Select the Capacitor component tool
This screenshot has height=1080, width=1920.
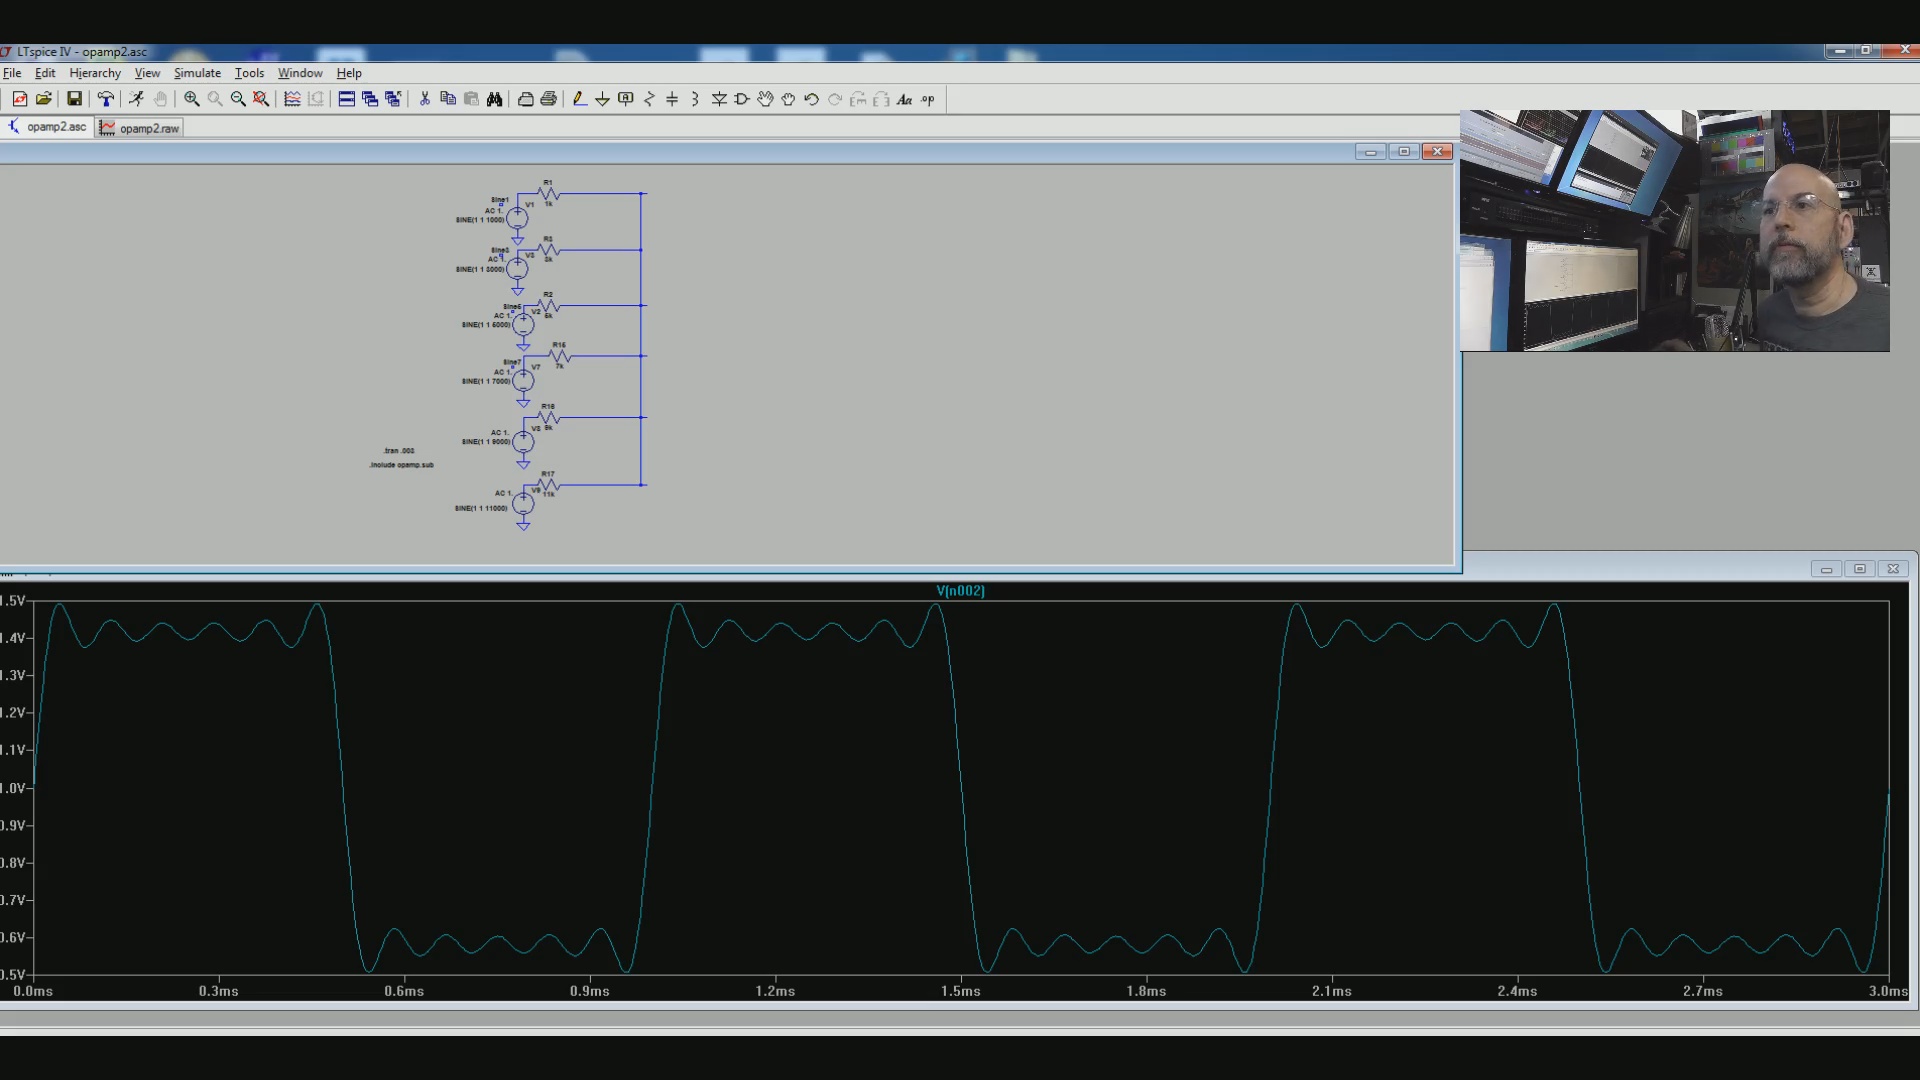click(672, 99)
